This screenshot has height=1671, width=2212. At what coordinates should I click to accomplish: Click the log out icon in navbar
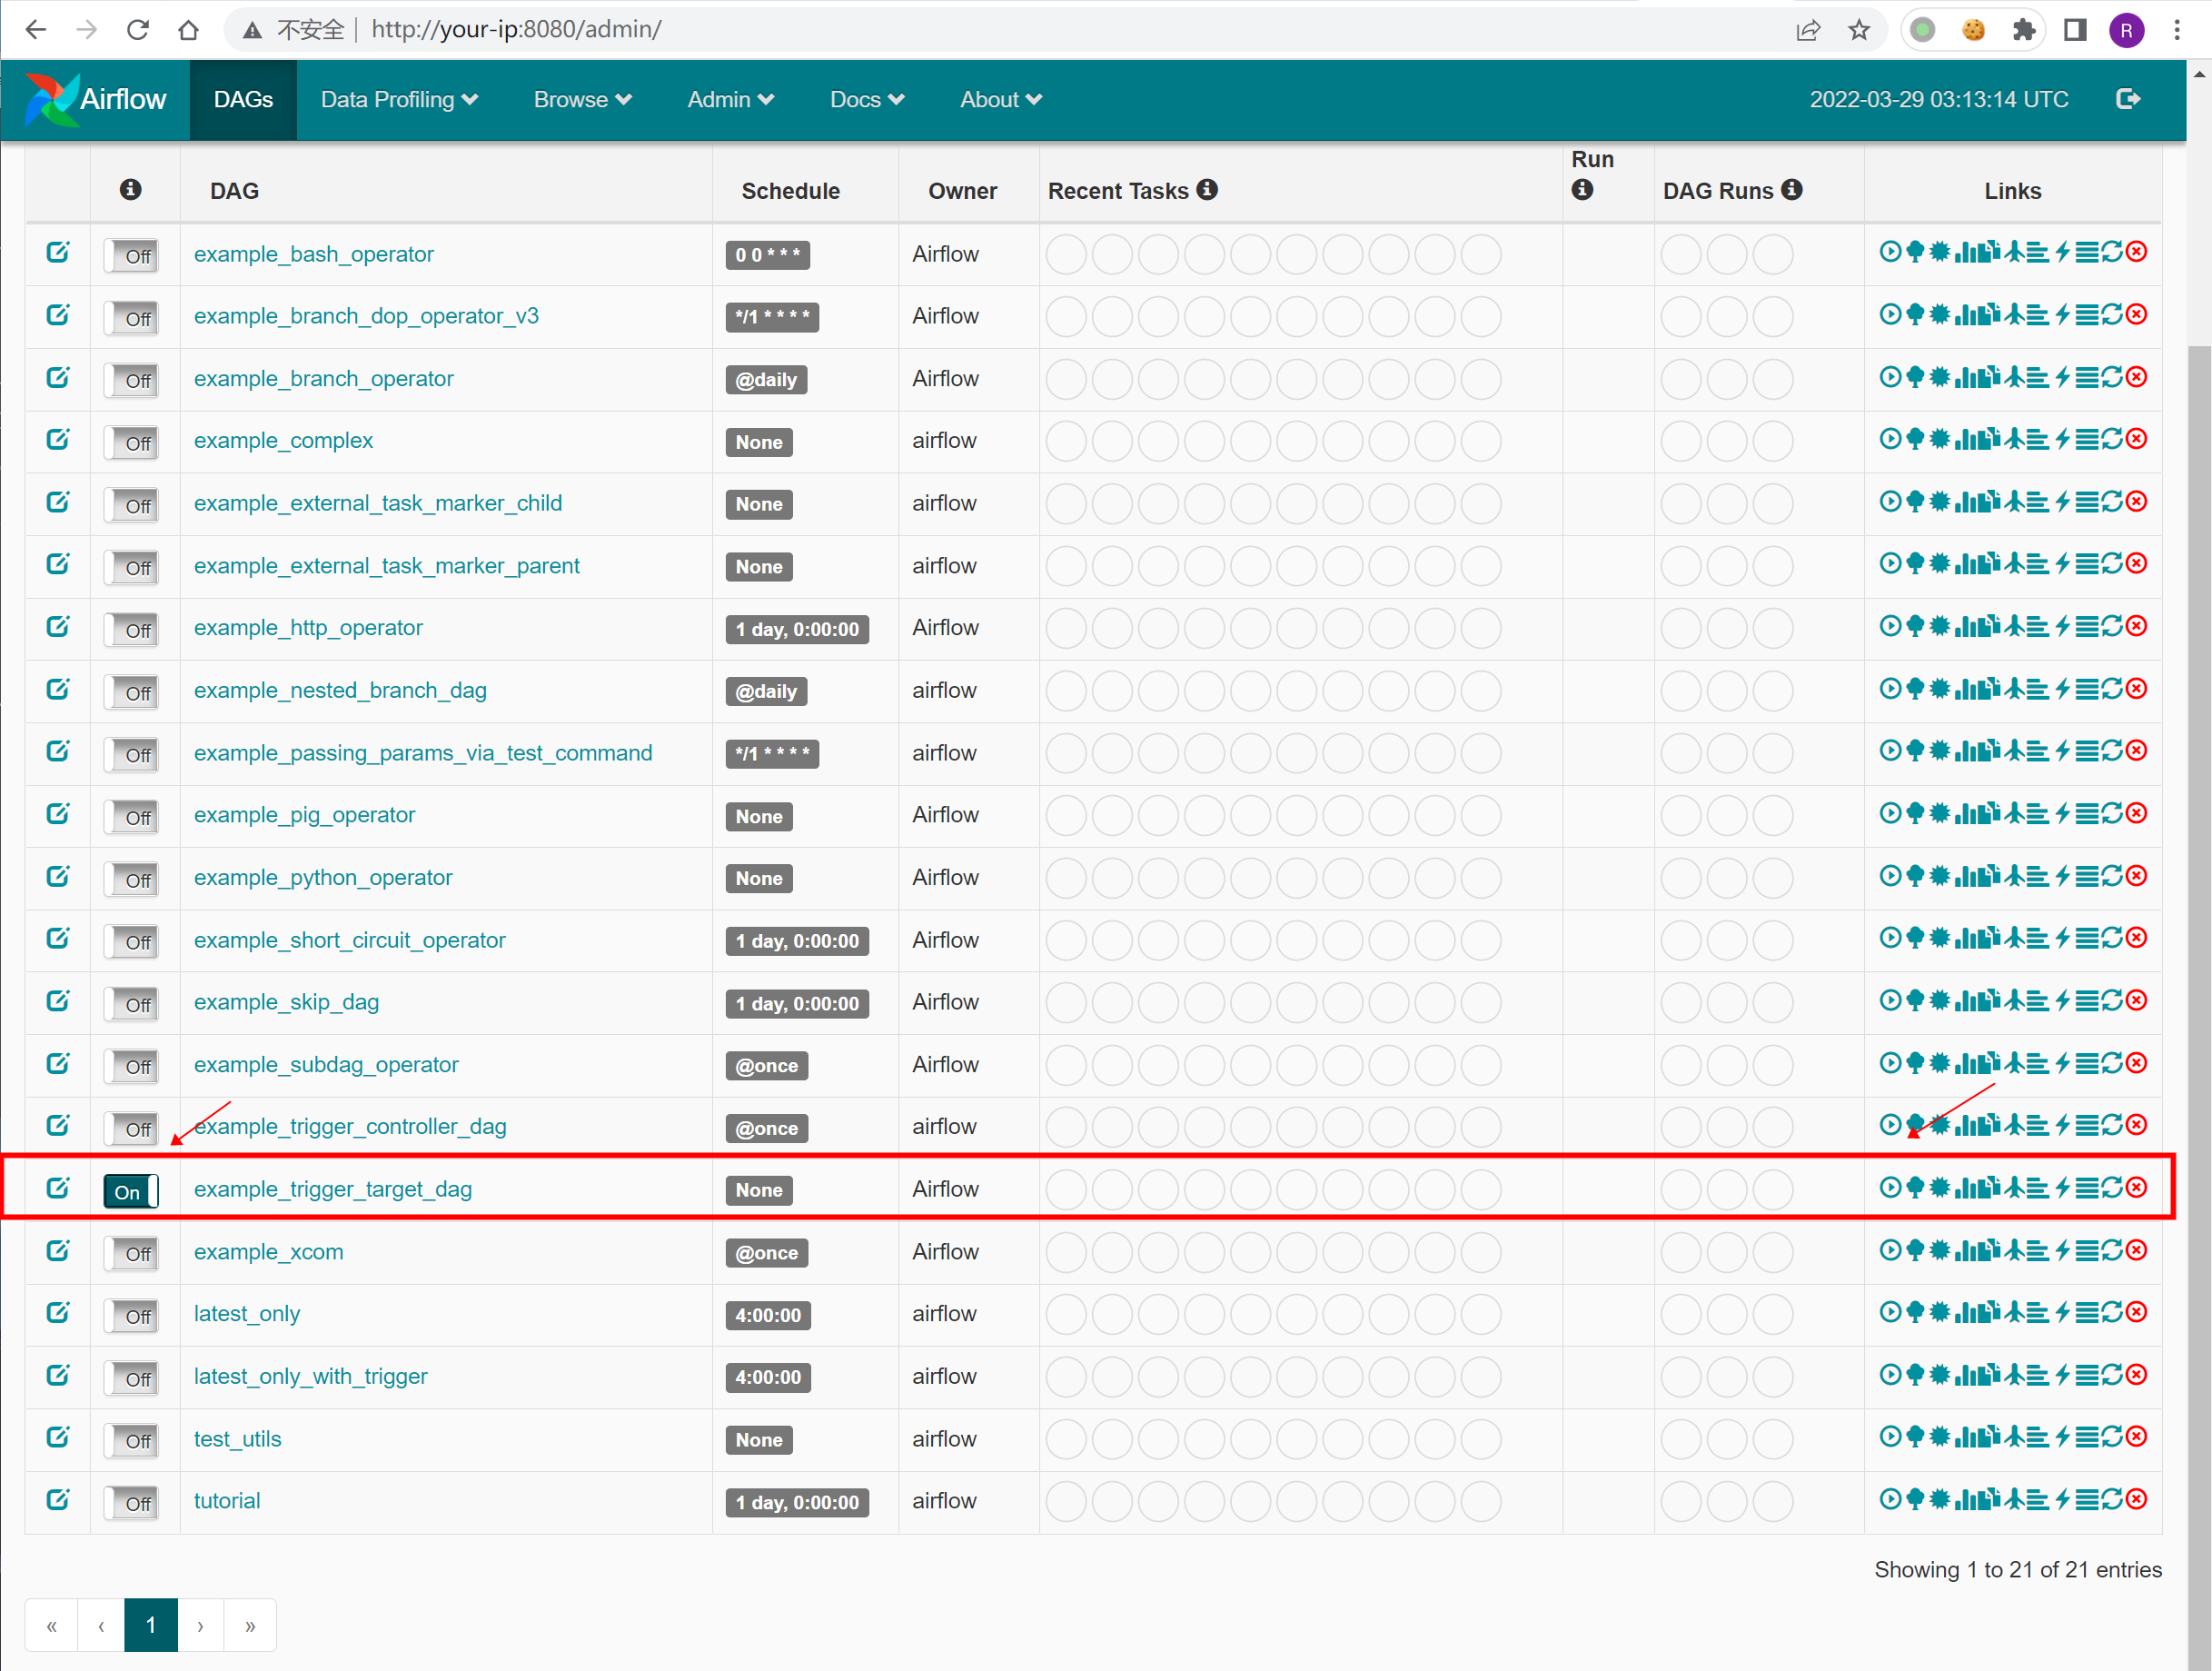[2128, 99]
